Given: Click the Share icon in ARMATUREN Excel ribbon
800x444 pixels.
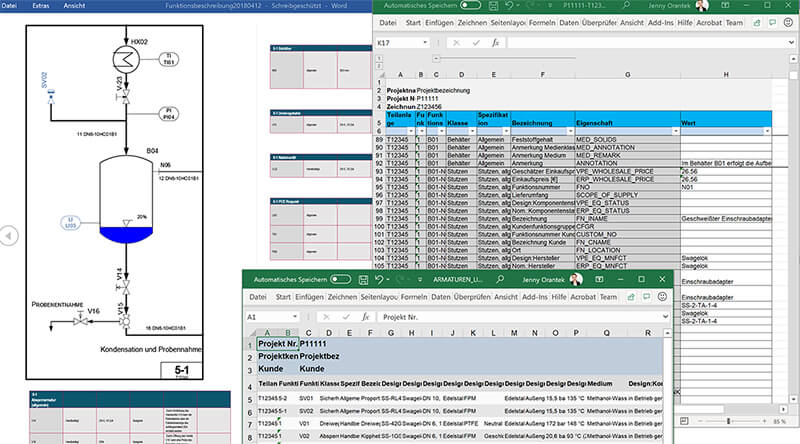Looking at the screenshot, I should point(631,297).
